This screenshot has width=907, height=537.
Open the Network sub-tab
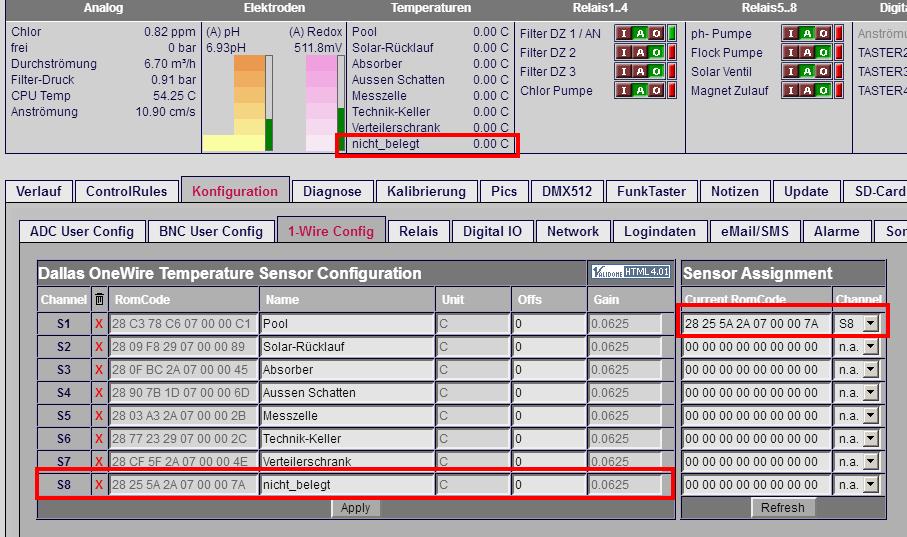(573, 231)
